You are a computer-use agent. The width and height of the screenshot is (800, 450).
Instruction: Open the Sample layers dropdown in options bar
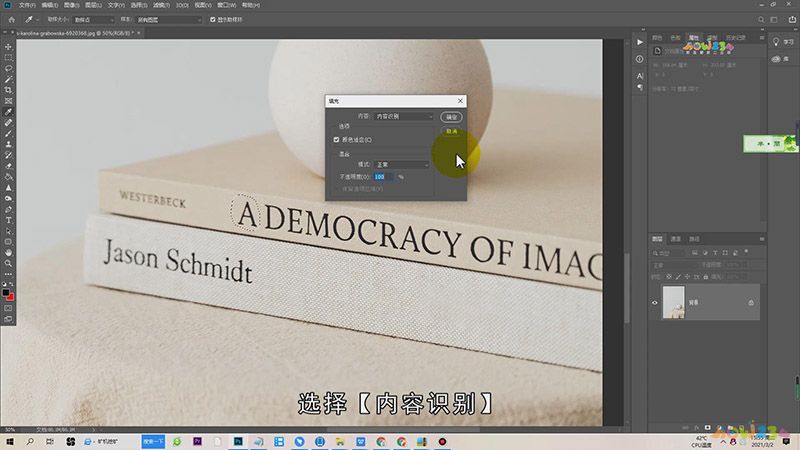[169, 19]
